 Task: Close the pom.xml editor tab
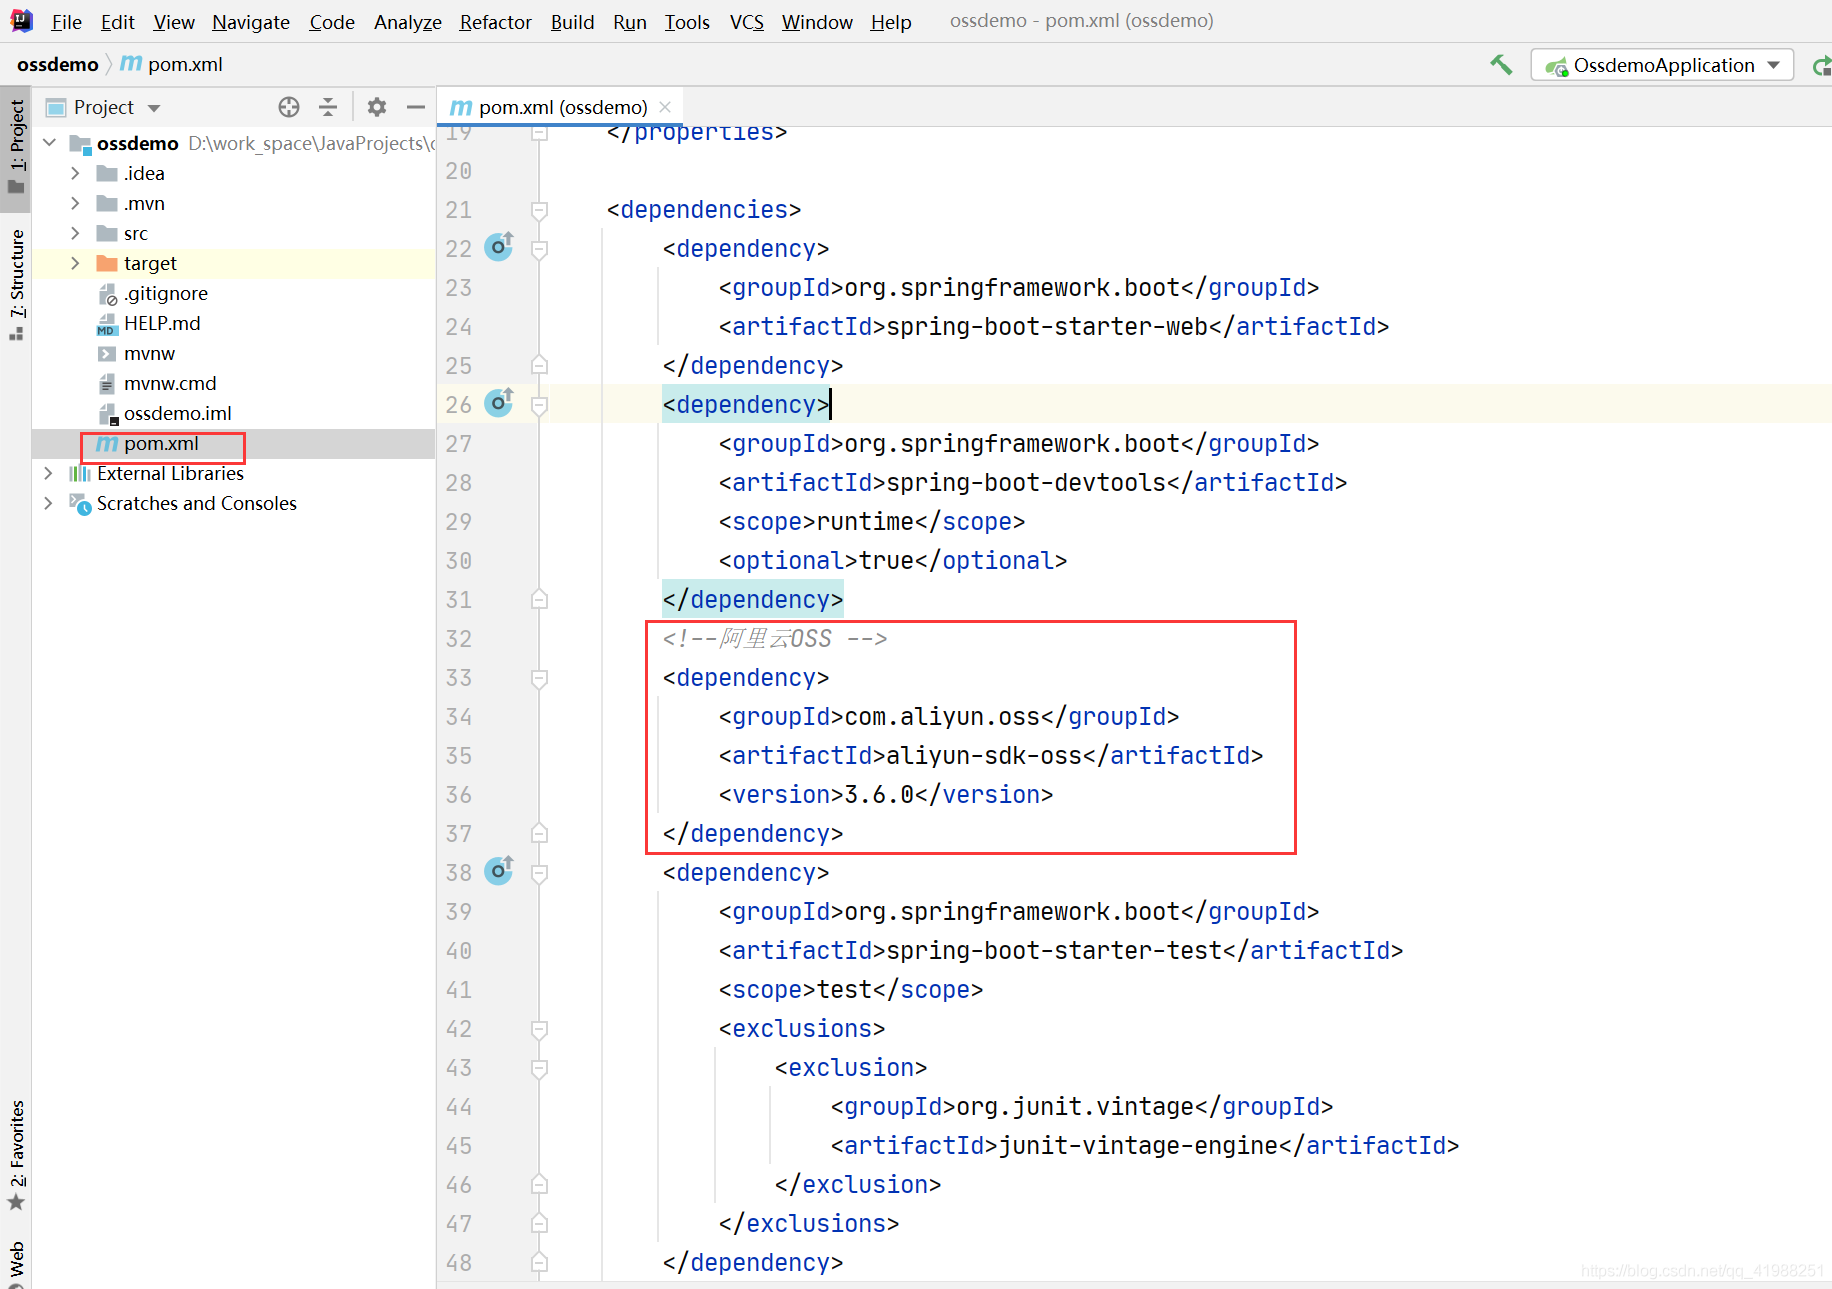(x=665, y=107)
